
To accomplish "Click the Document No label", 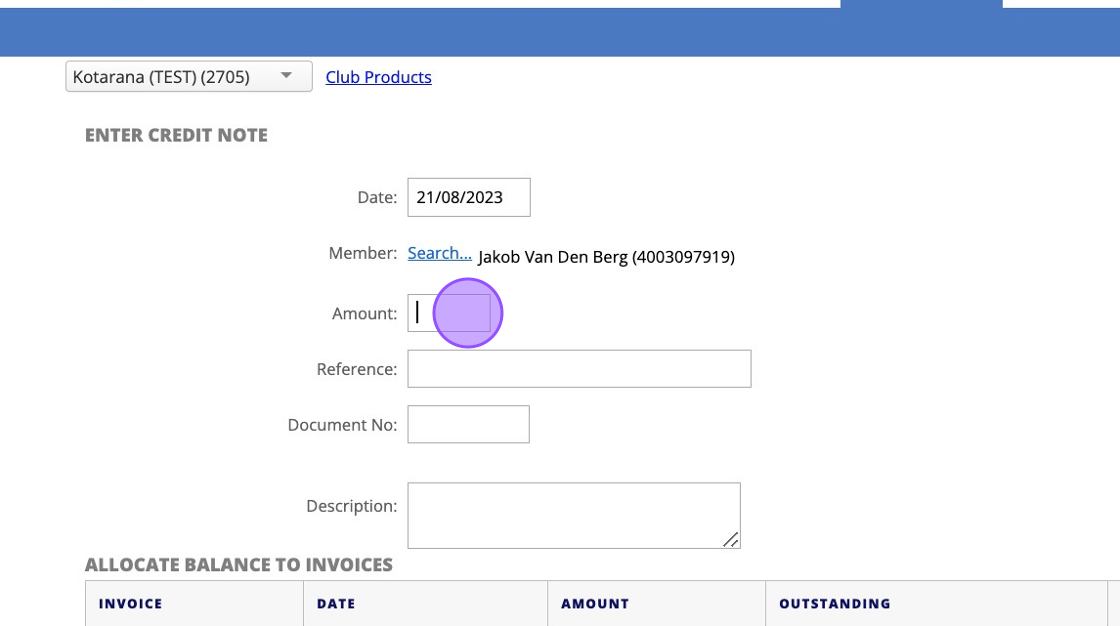I will 342,425.
